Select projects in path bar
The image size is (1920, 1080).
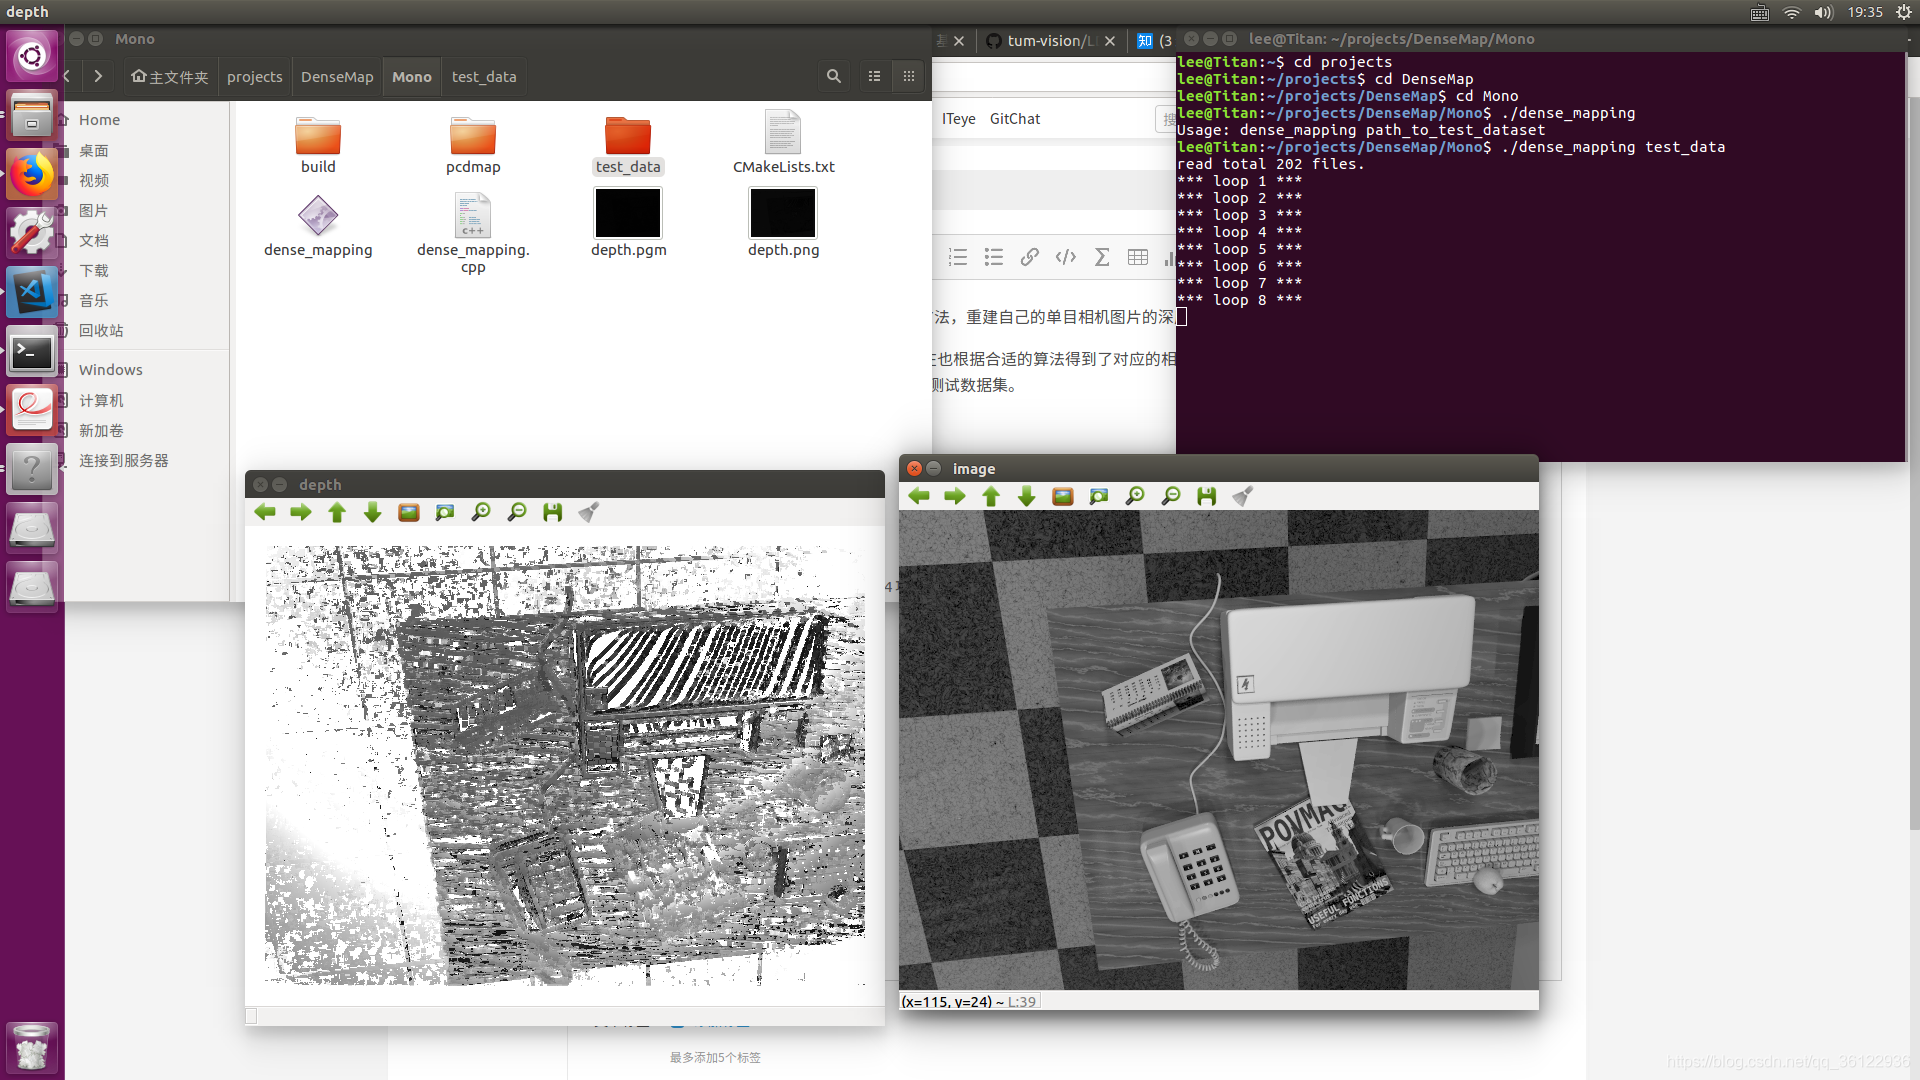click(x=254, y=77)
